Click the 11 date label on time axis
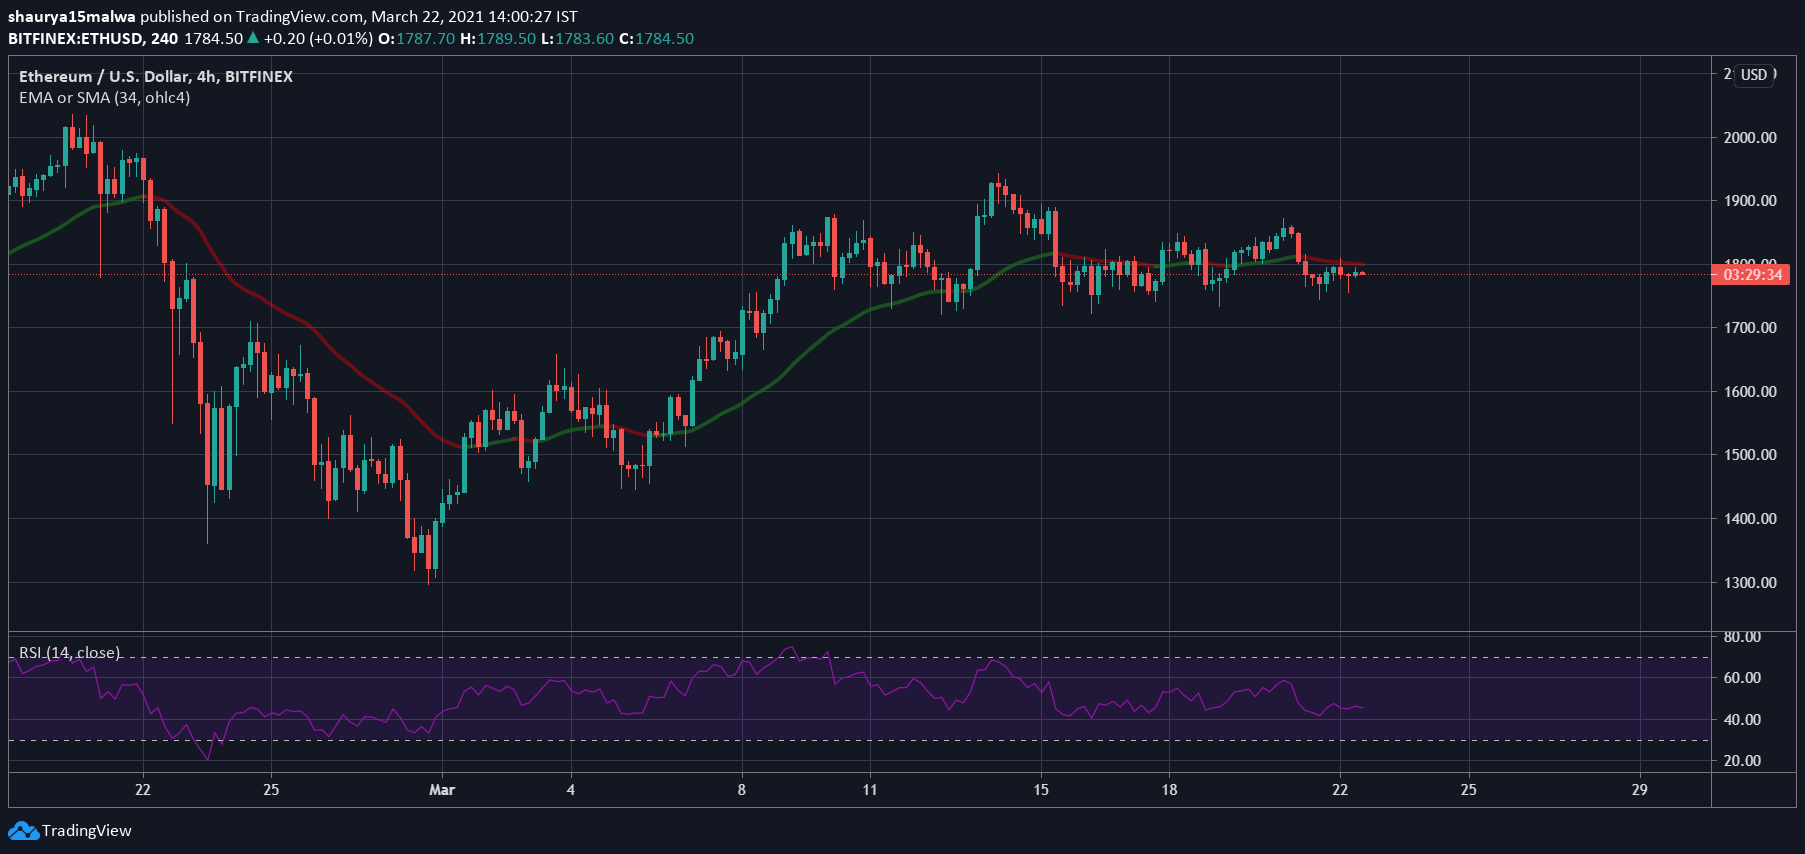Viewport: 1805px width, 854px height. (870, 790)
